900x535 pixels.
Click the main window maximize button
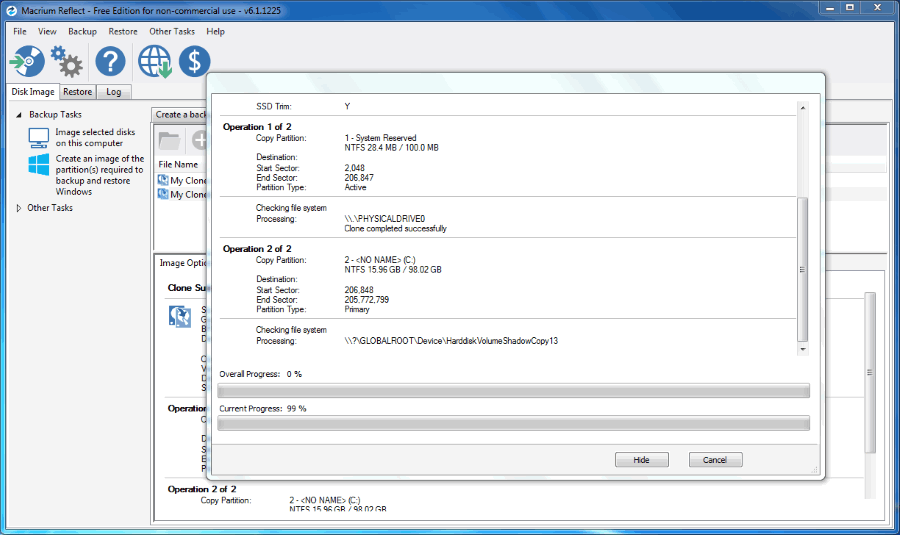click(x=850, y=8)
